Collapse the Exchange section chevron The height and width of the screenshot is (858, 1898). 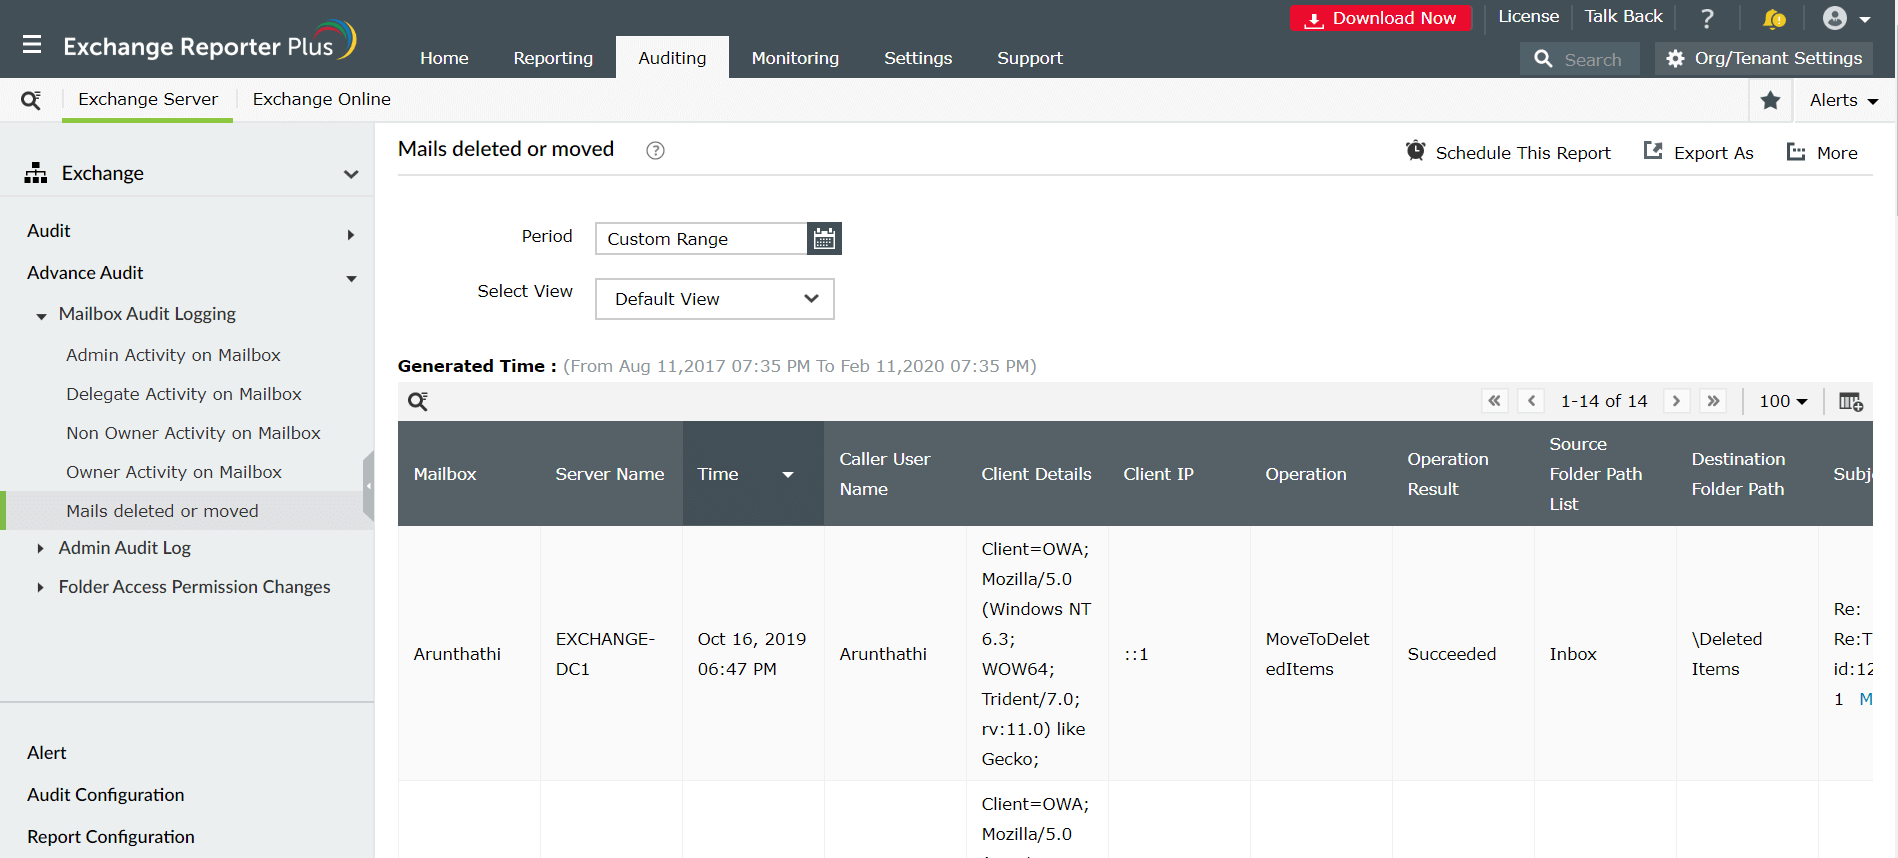[x=351, y=174]
